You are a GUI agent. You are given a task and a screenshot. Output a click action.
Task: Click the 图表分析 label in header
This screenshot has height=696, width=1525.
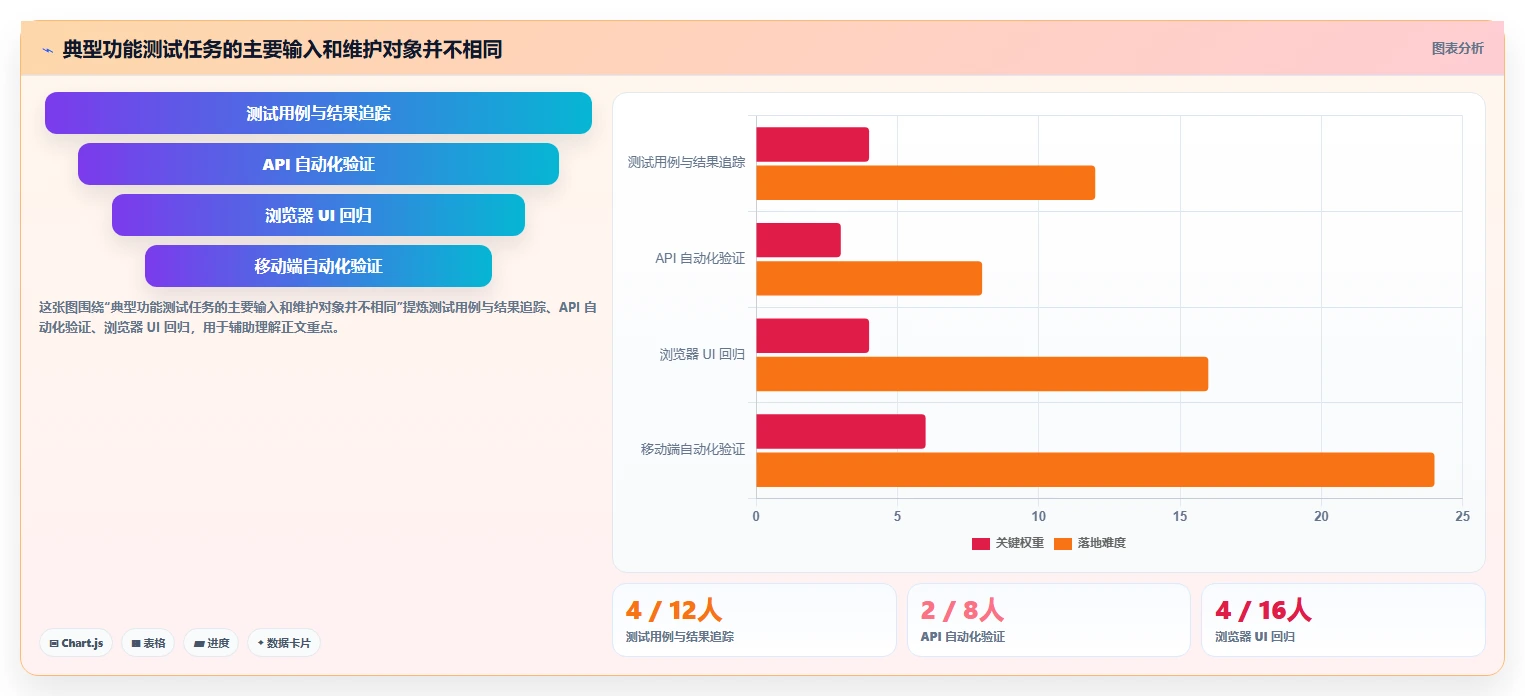pos(1458,48)
